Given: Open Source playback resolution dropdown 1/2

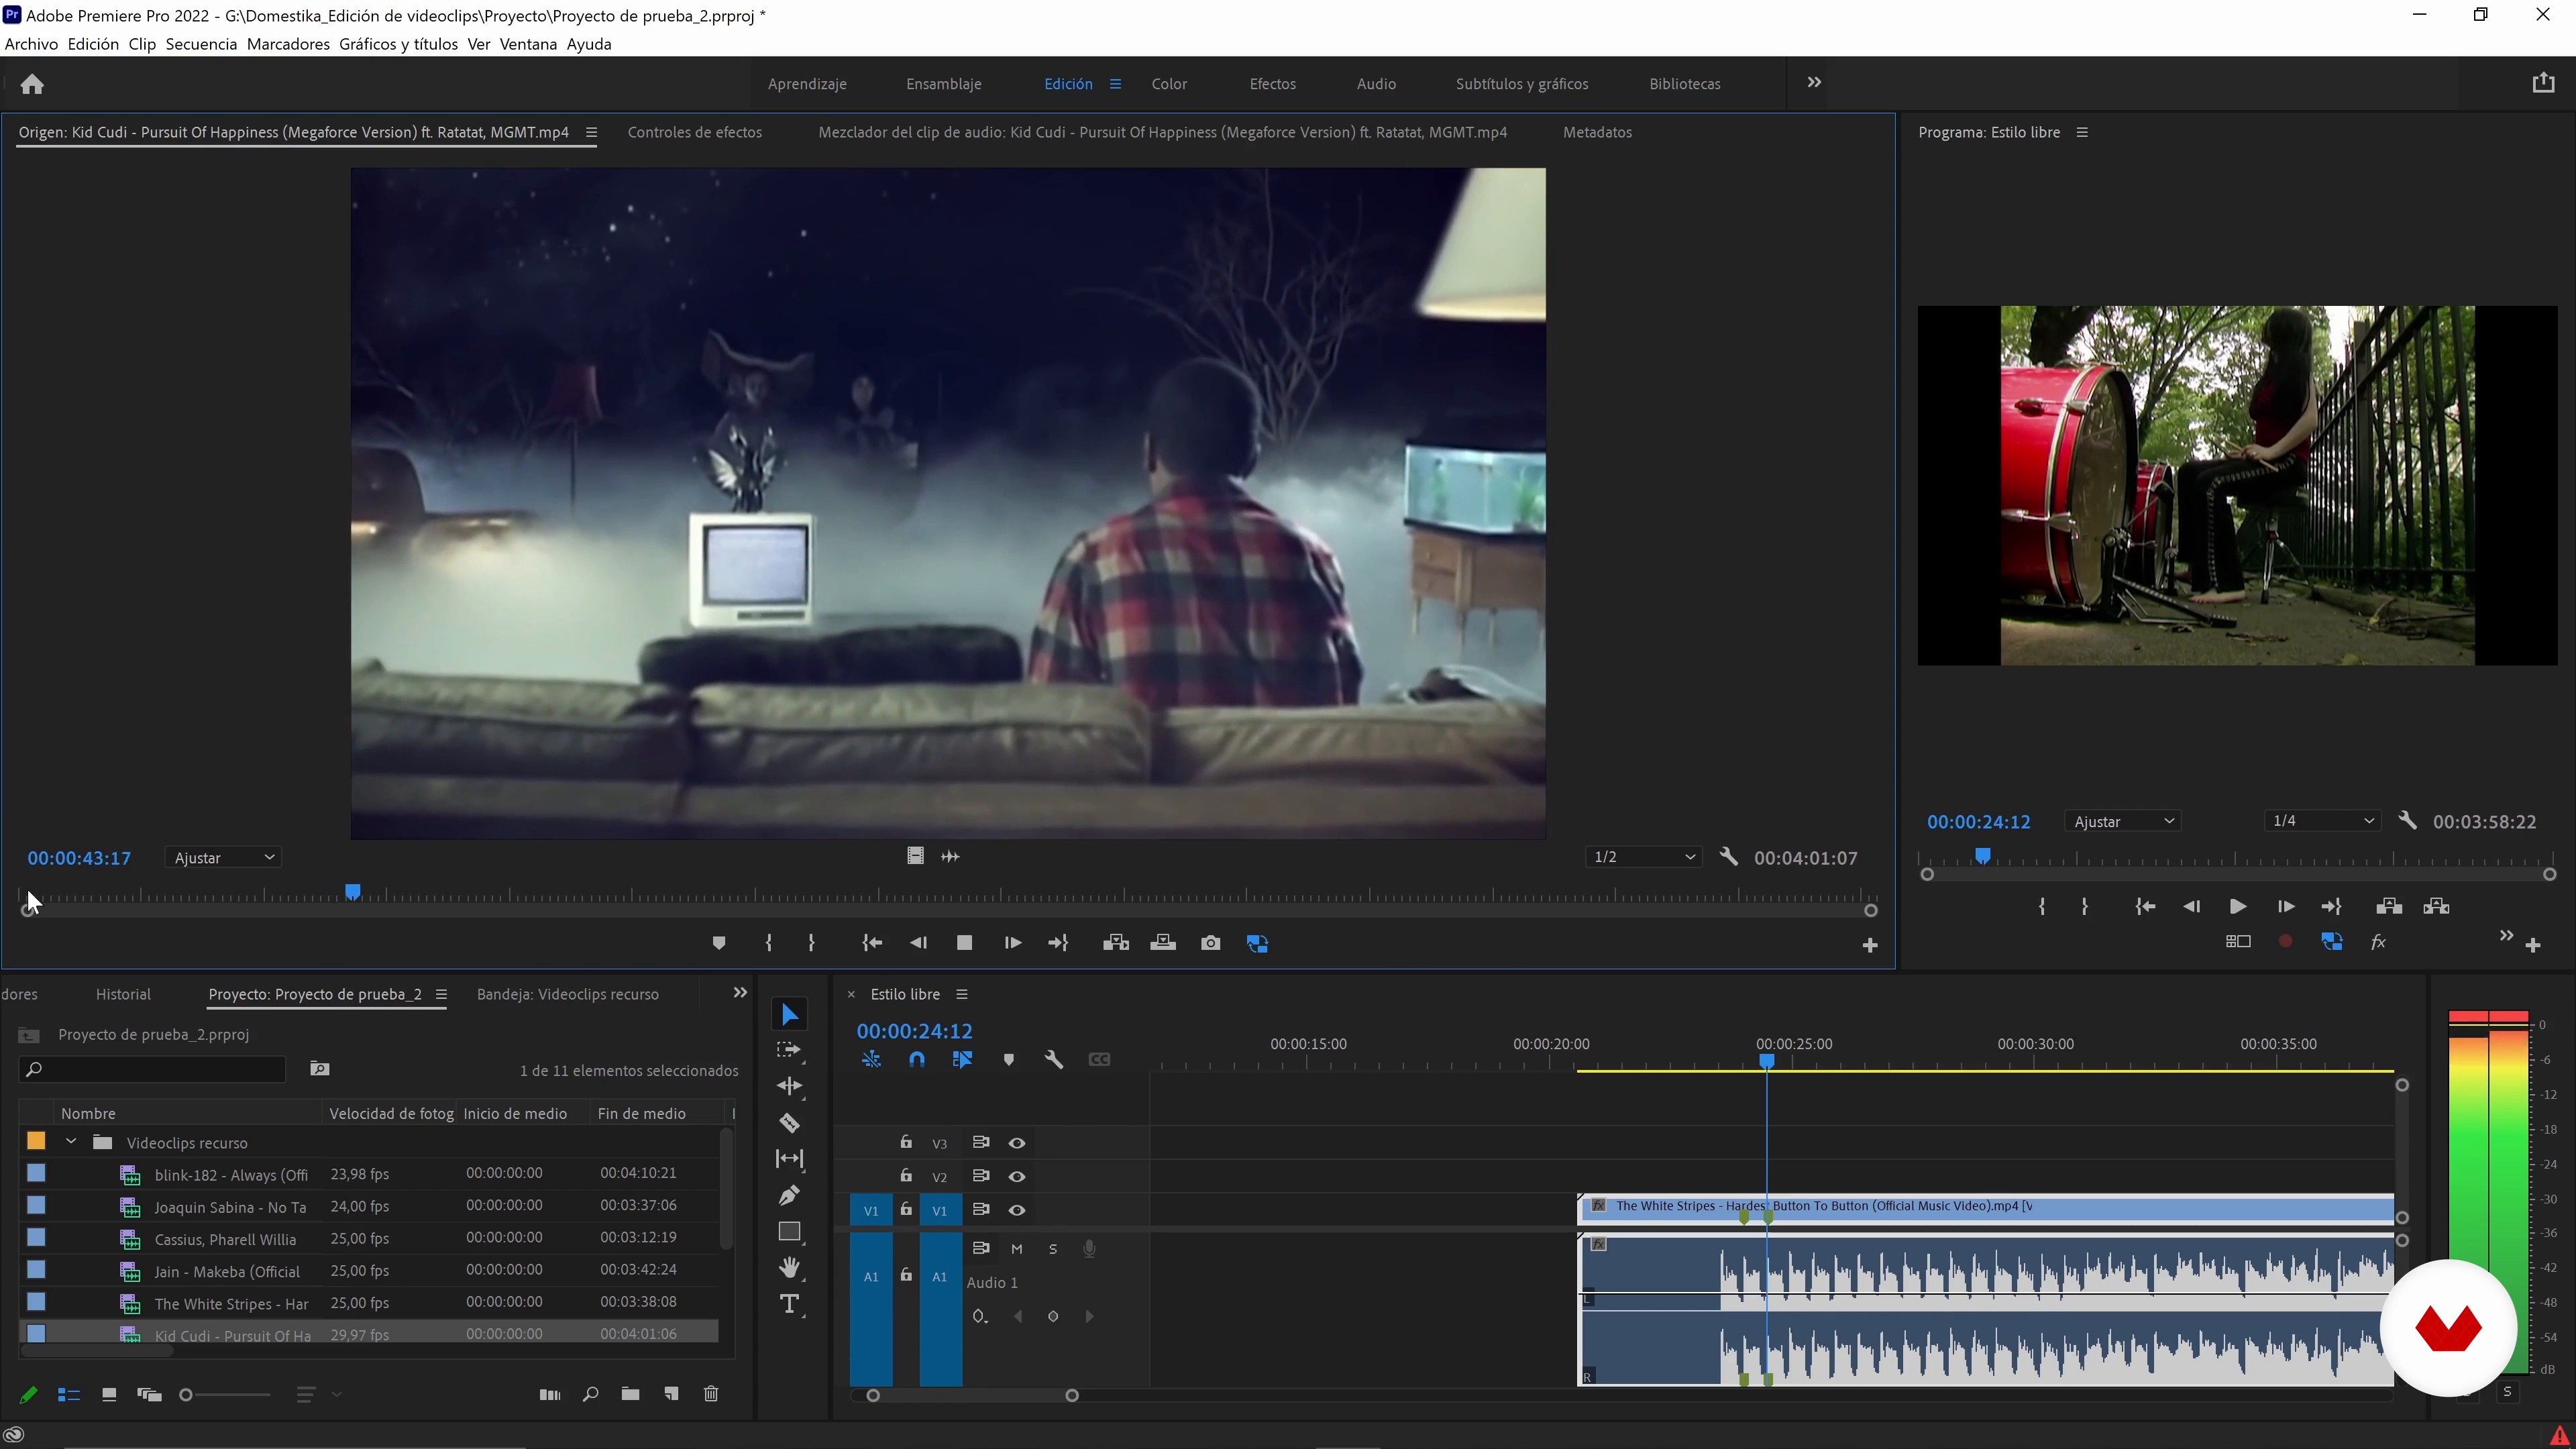Looking at the screenshot, I should pyautogui.click(x=1644, y=857).
